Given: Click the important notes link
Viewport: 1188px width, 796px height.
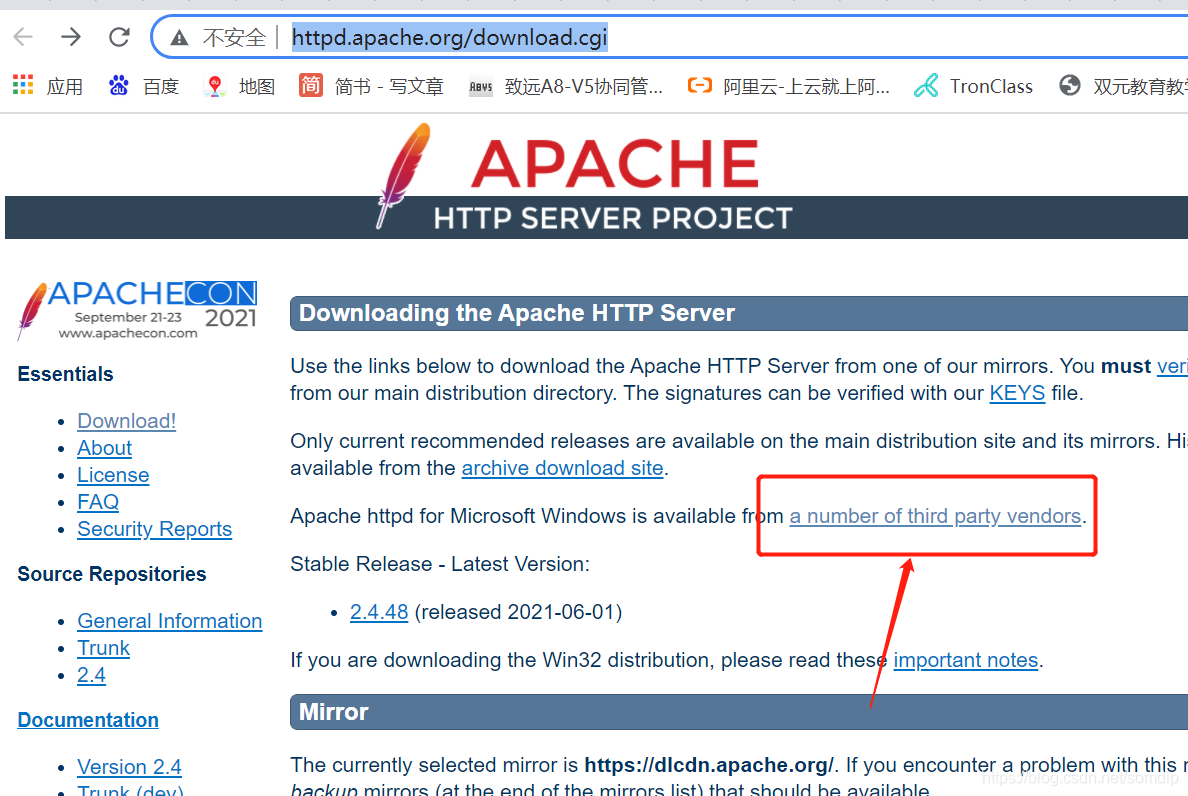Looking at the screenshot, I should coord(965,660).
